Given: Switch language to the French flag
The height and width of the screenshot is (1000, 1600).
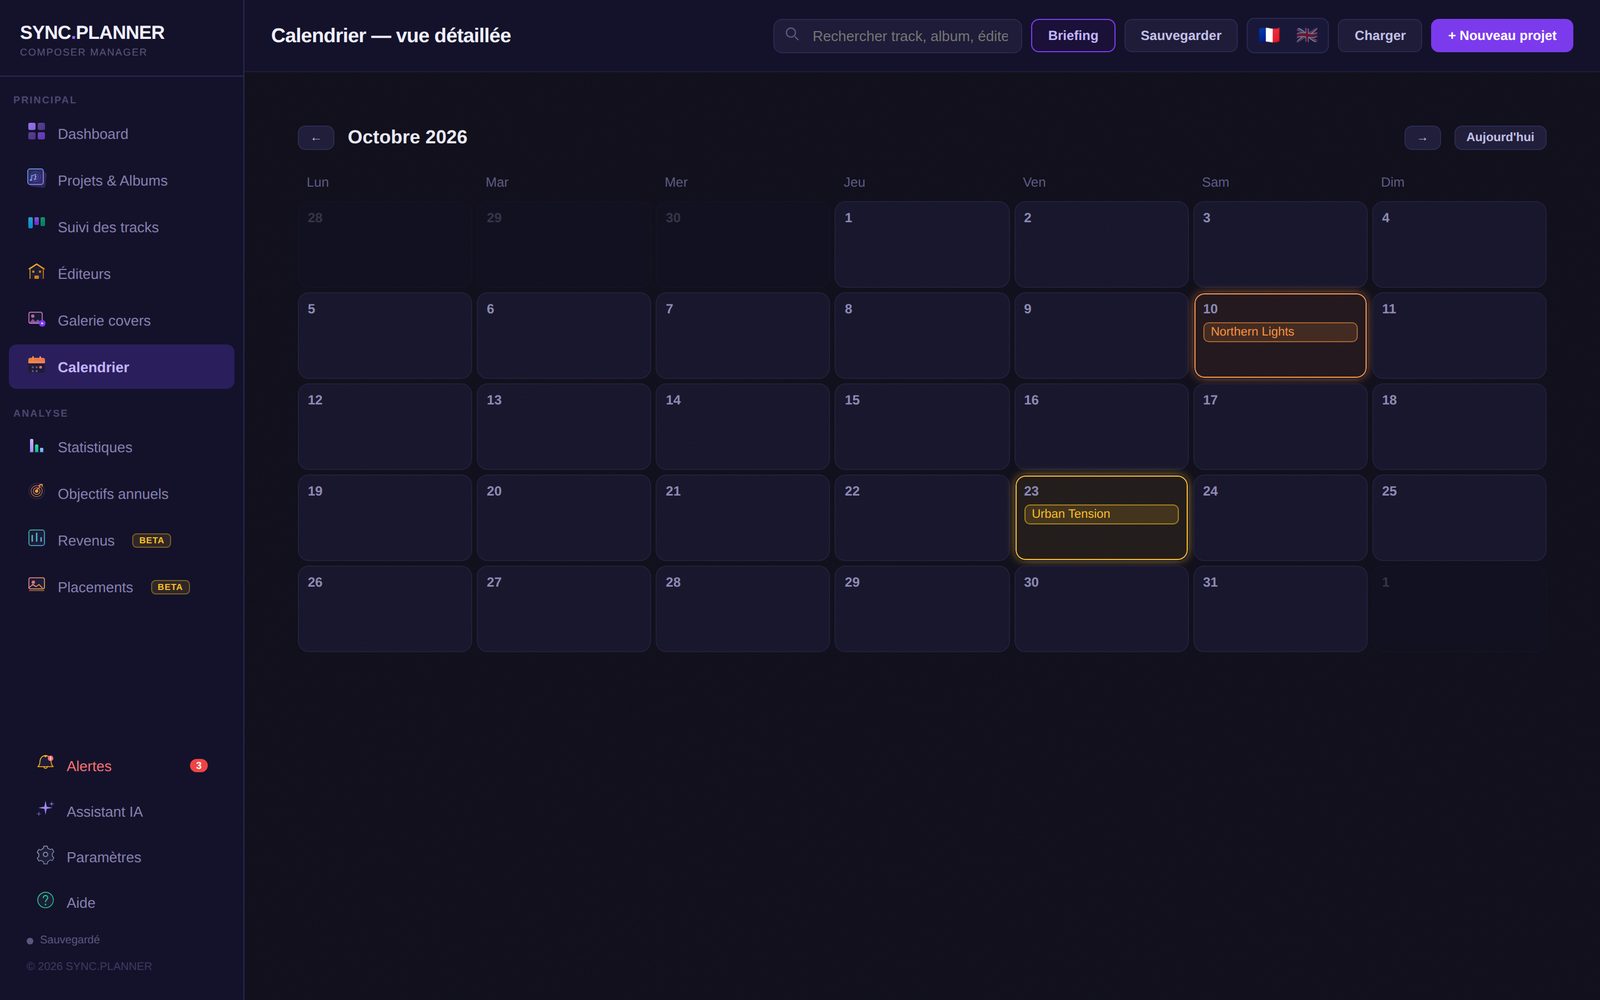Looking at the screenshot, I should click(x=1269, y=35).
